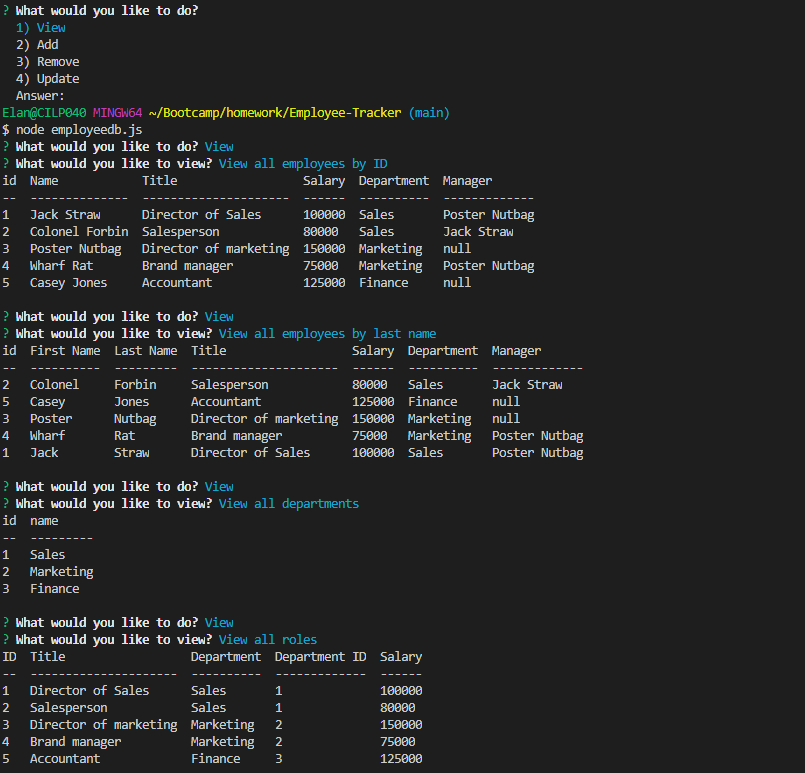Click "View all employees by ID" answer text
Viewport: 805px width, 773px height.
click(305, 163)
